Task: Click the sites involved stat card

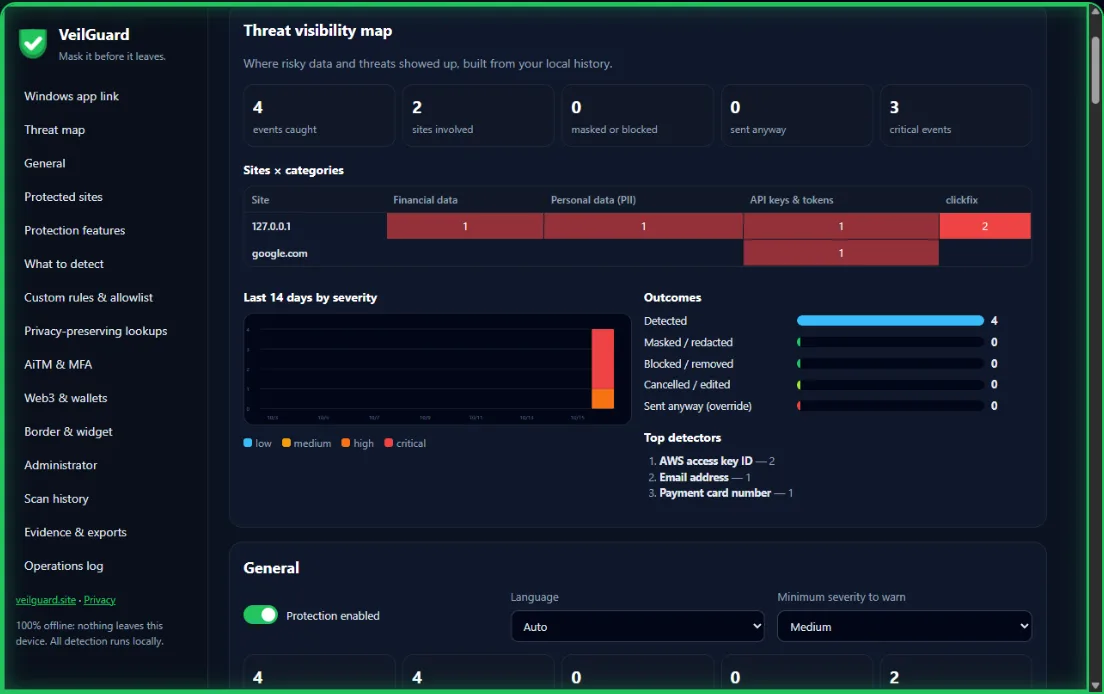Action: pos(478,116)
